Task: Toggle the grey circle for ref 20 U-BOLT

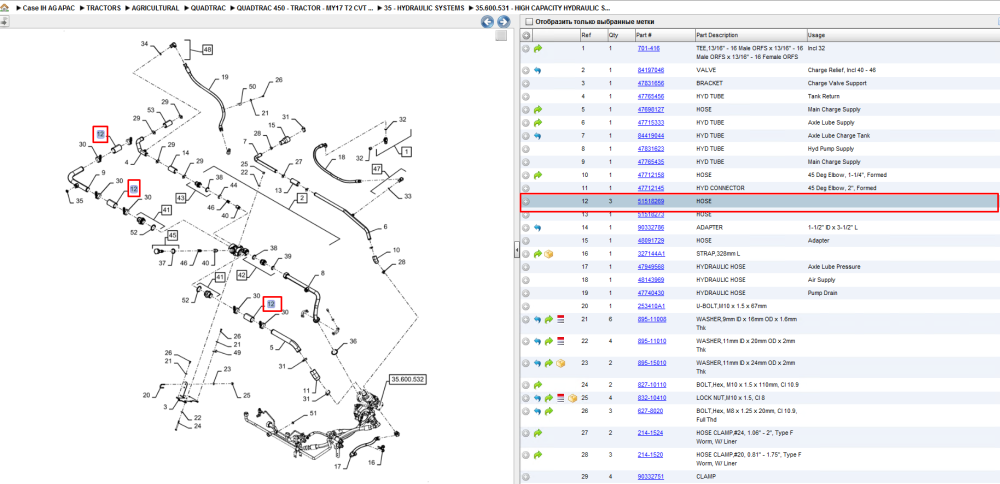Action: click(x=526, y=306)
